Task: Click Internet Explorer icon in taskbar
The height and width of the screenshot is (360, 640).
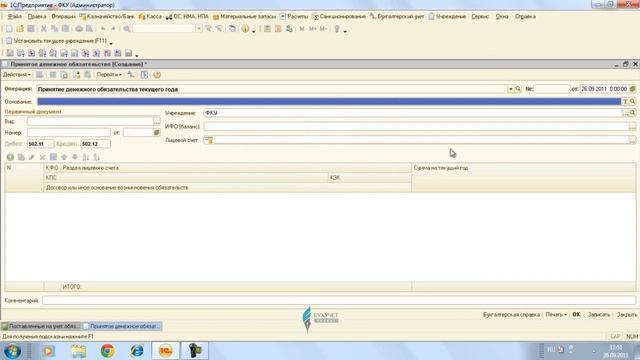Action: tap(137, 351)
